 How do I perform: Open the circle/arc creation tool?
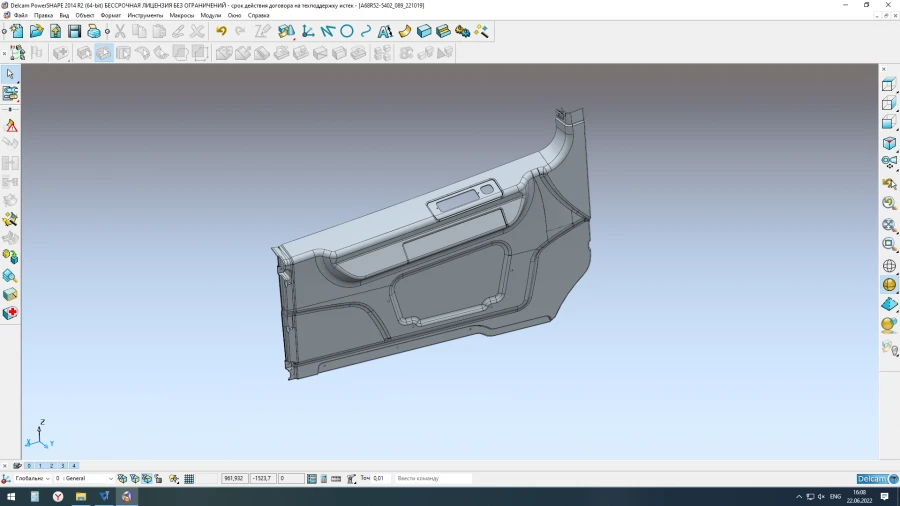click(x=347, y=31)
